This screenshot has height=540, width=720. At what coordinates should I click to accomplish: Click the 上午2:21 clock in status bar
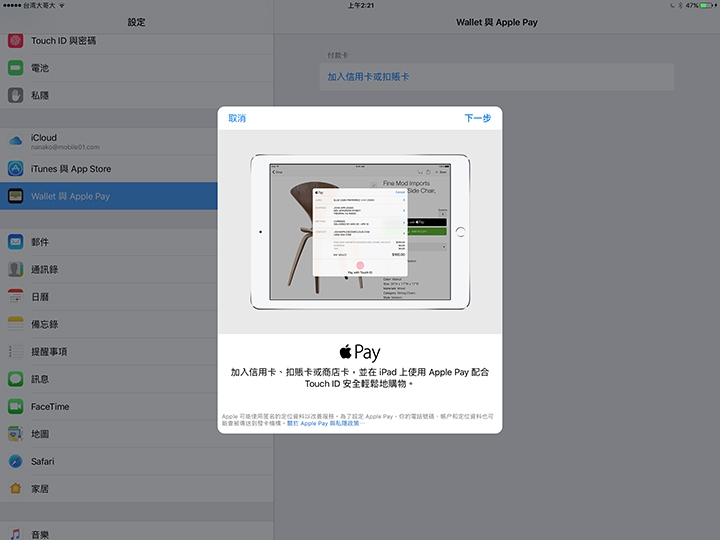pyautogui.click(x=360, y=6)
